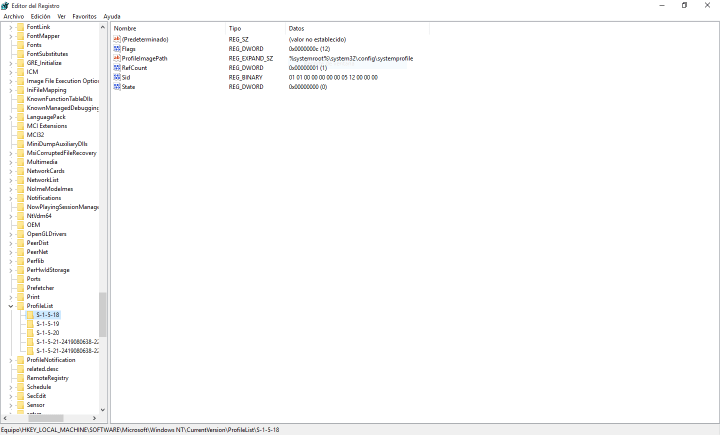The image size is (720, 435).
Task: Open the Archivo menu
Action: [x=13, y=16]
